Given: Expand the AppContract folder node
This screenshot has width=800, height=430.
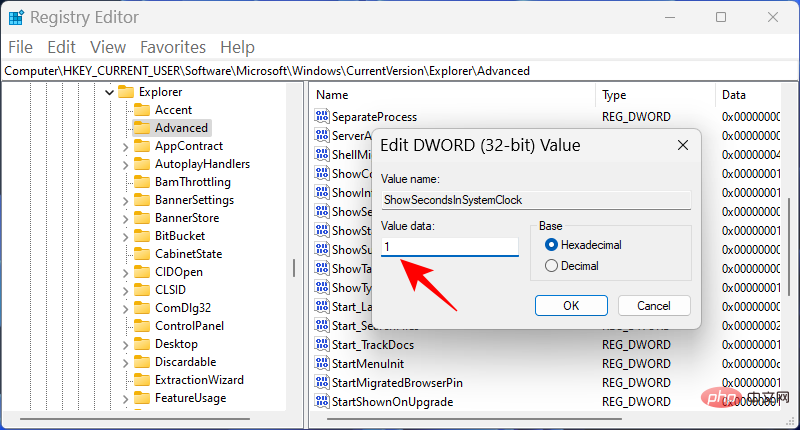Looking at the screenshot, I should click(124, 146).
